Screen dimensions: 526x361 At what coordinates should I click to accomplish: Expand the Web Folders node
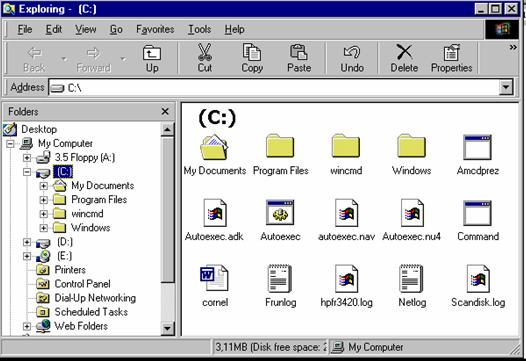[x=27, y=326]
